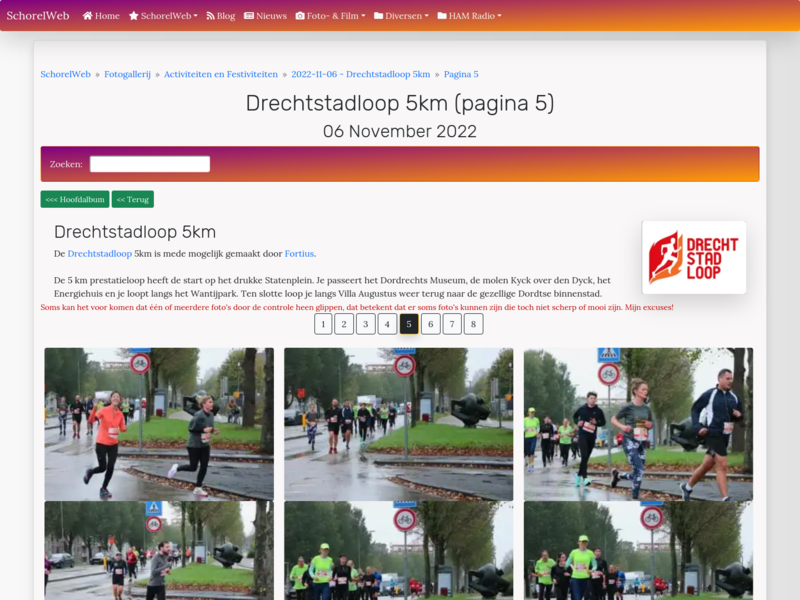This screenshot has height=600, width=800.
Task: Go to gallery page 6
Action: tap(431, 324)
